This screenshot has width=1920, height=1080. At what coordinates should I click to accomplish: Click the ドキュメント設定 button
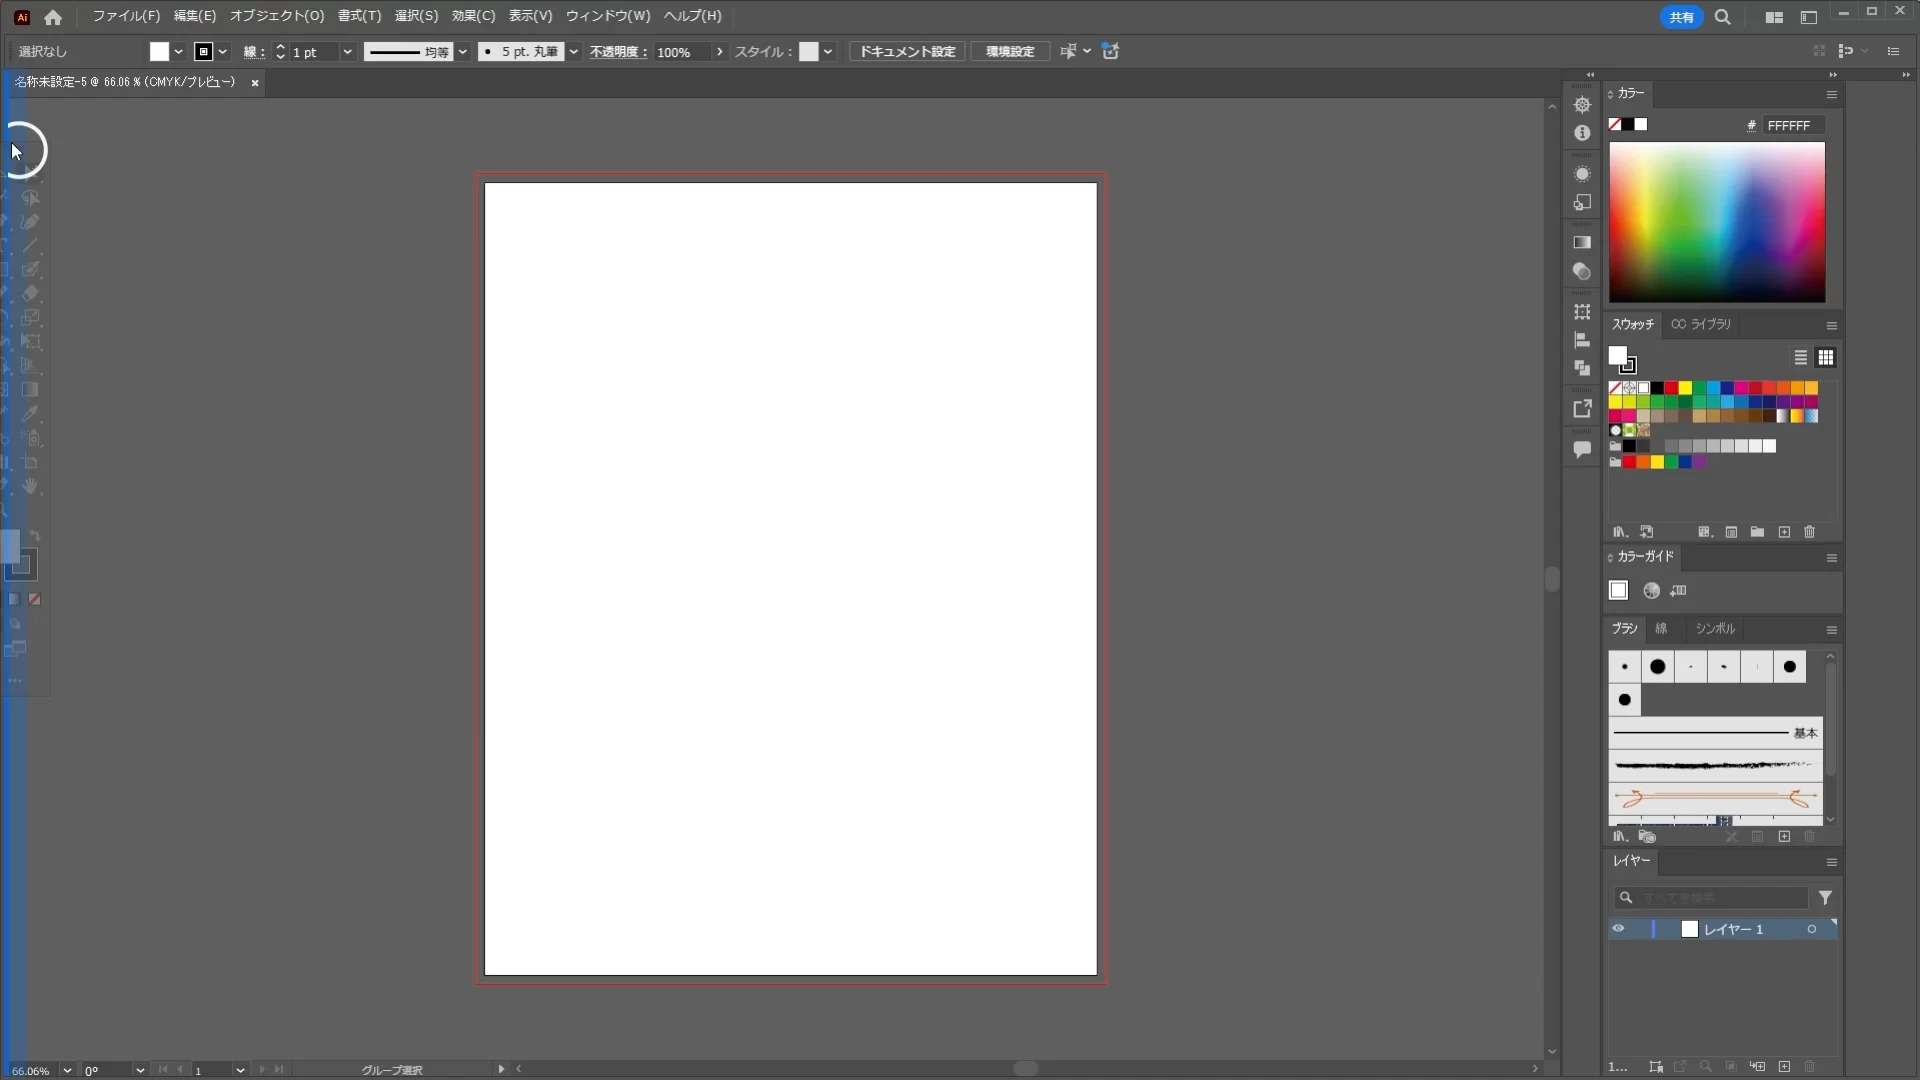[x=907, y=52]
